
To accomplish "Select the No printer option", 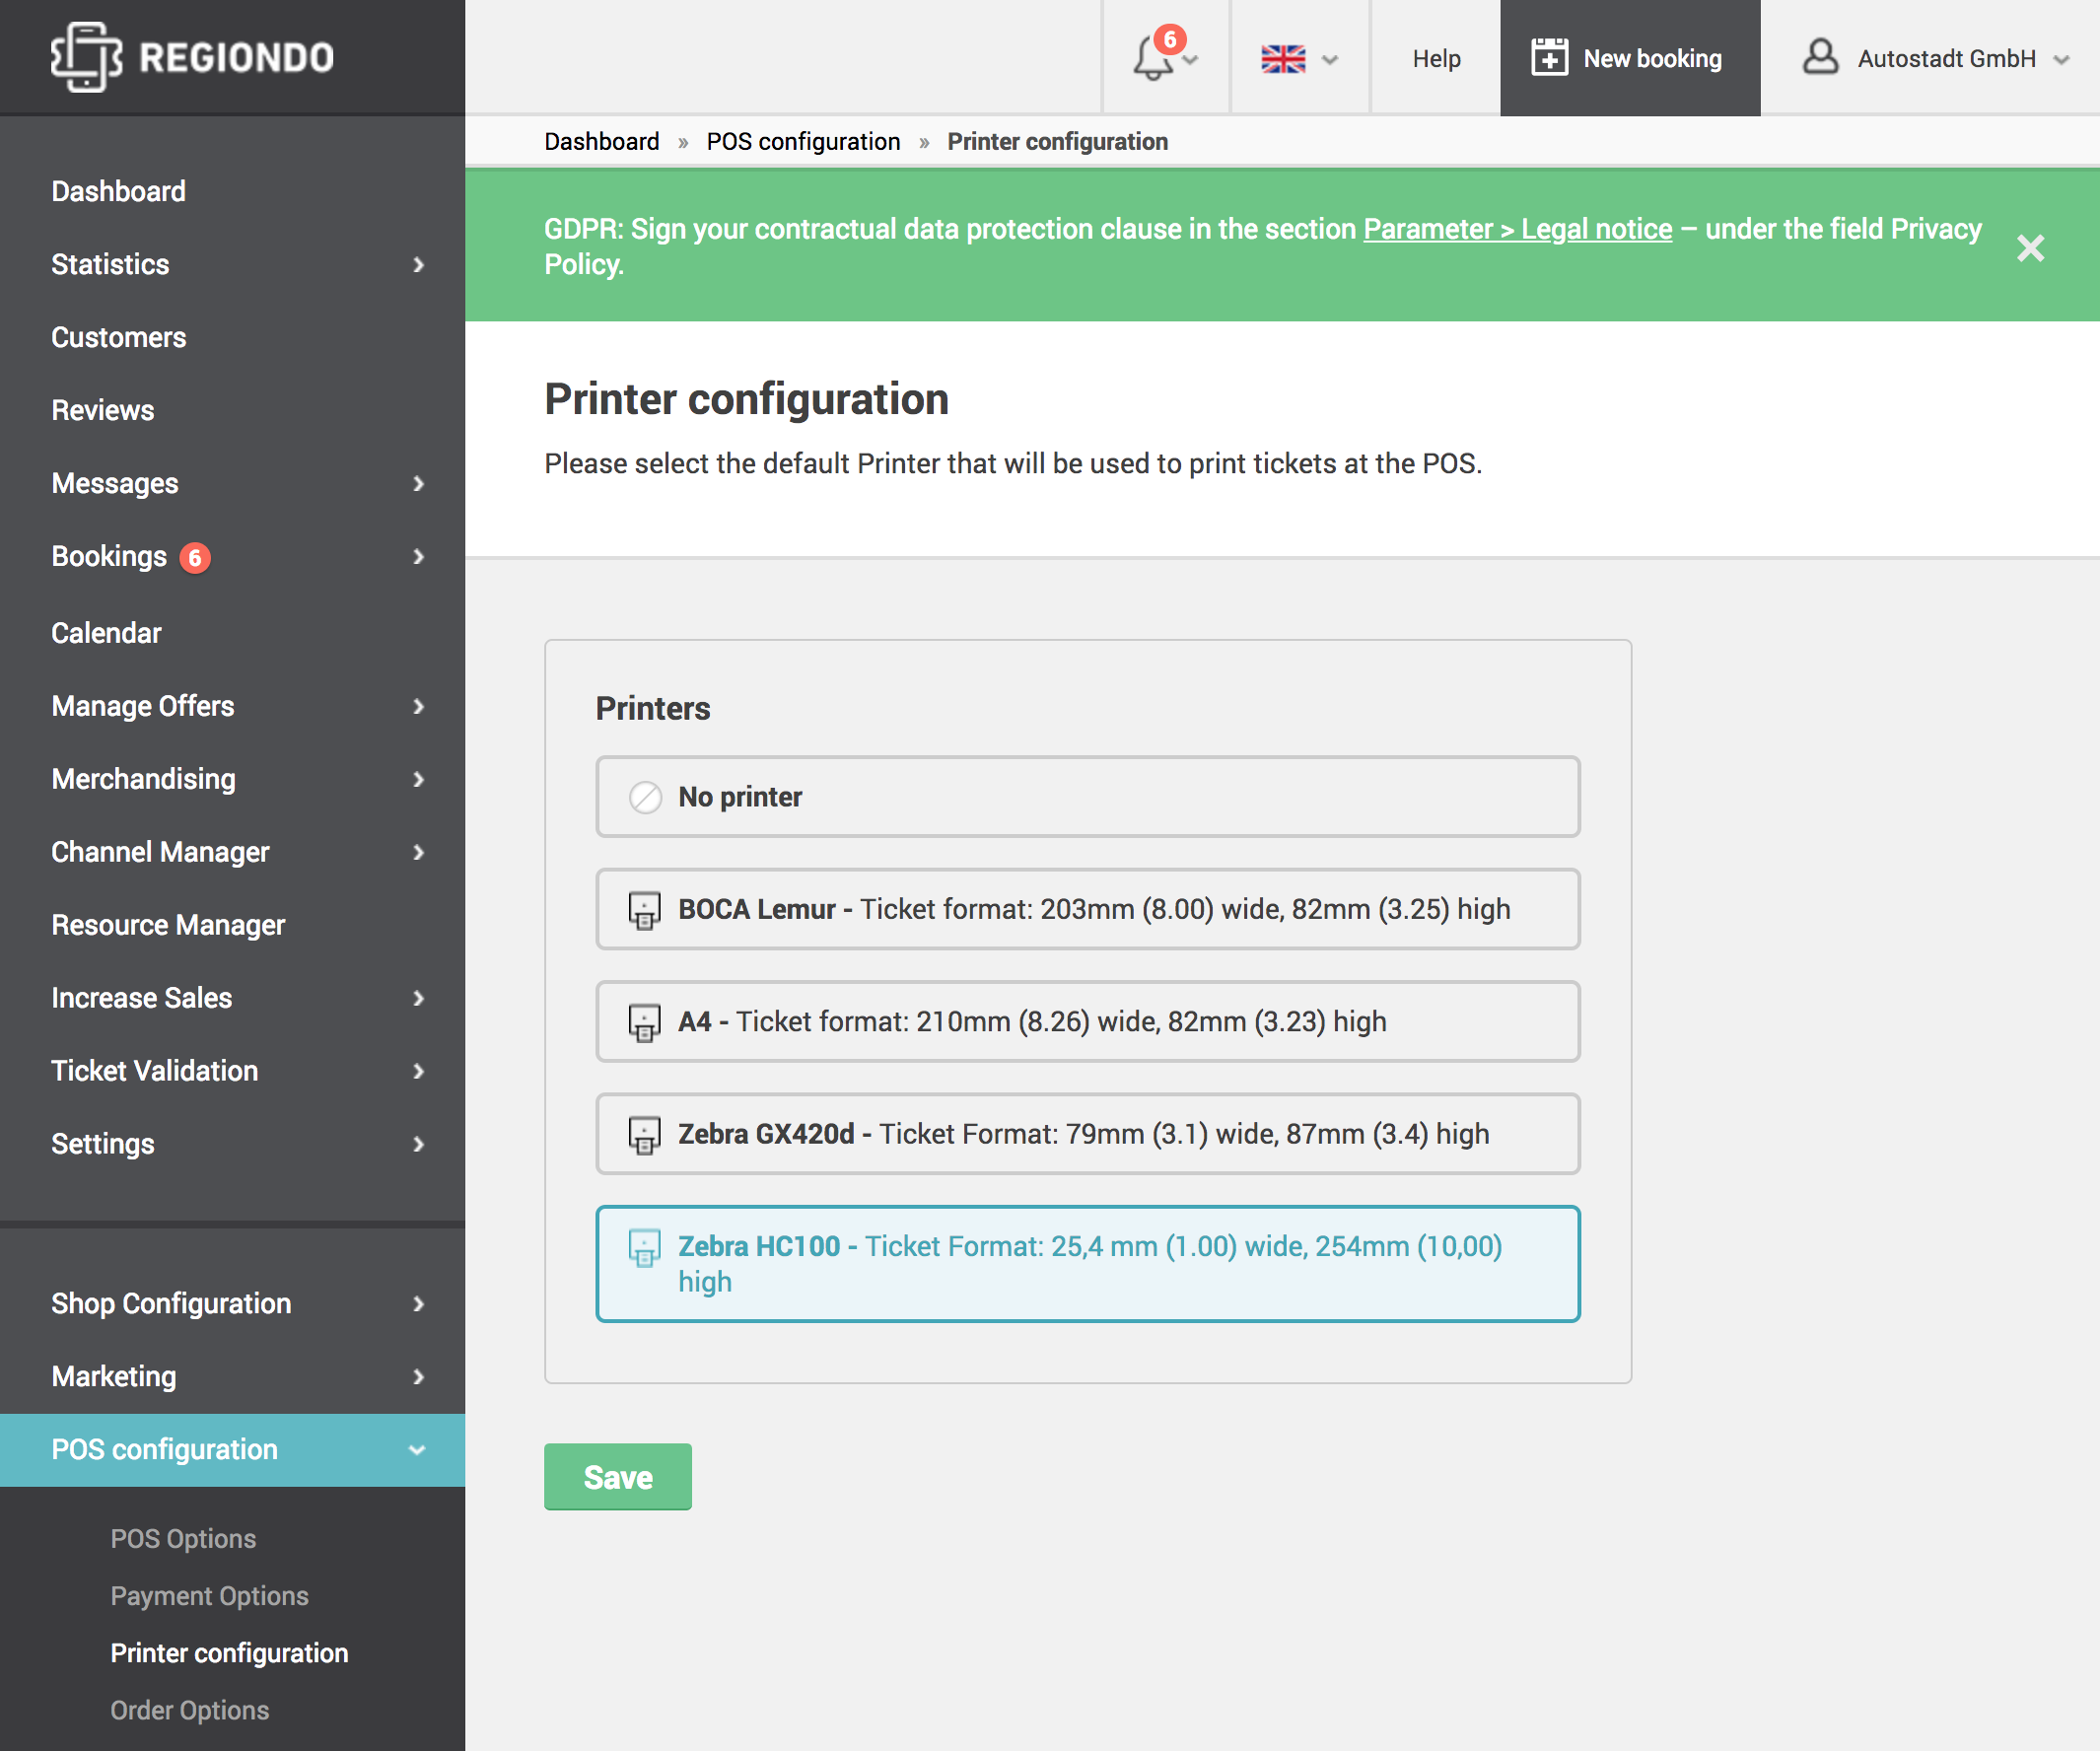I will (x=1087, y=797).
